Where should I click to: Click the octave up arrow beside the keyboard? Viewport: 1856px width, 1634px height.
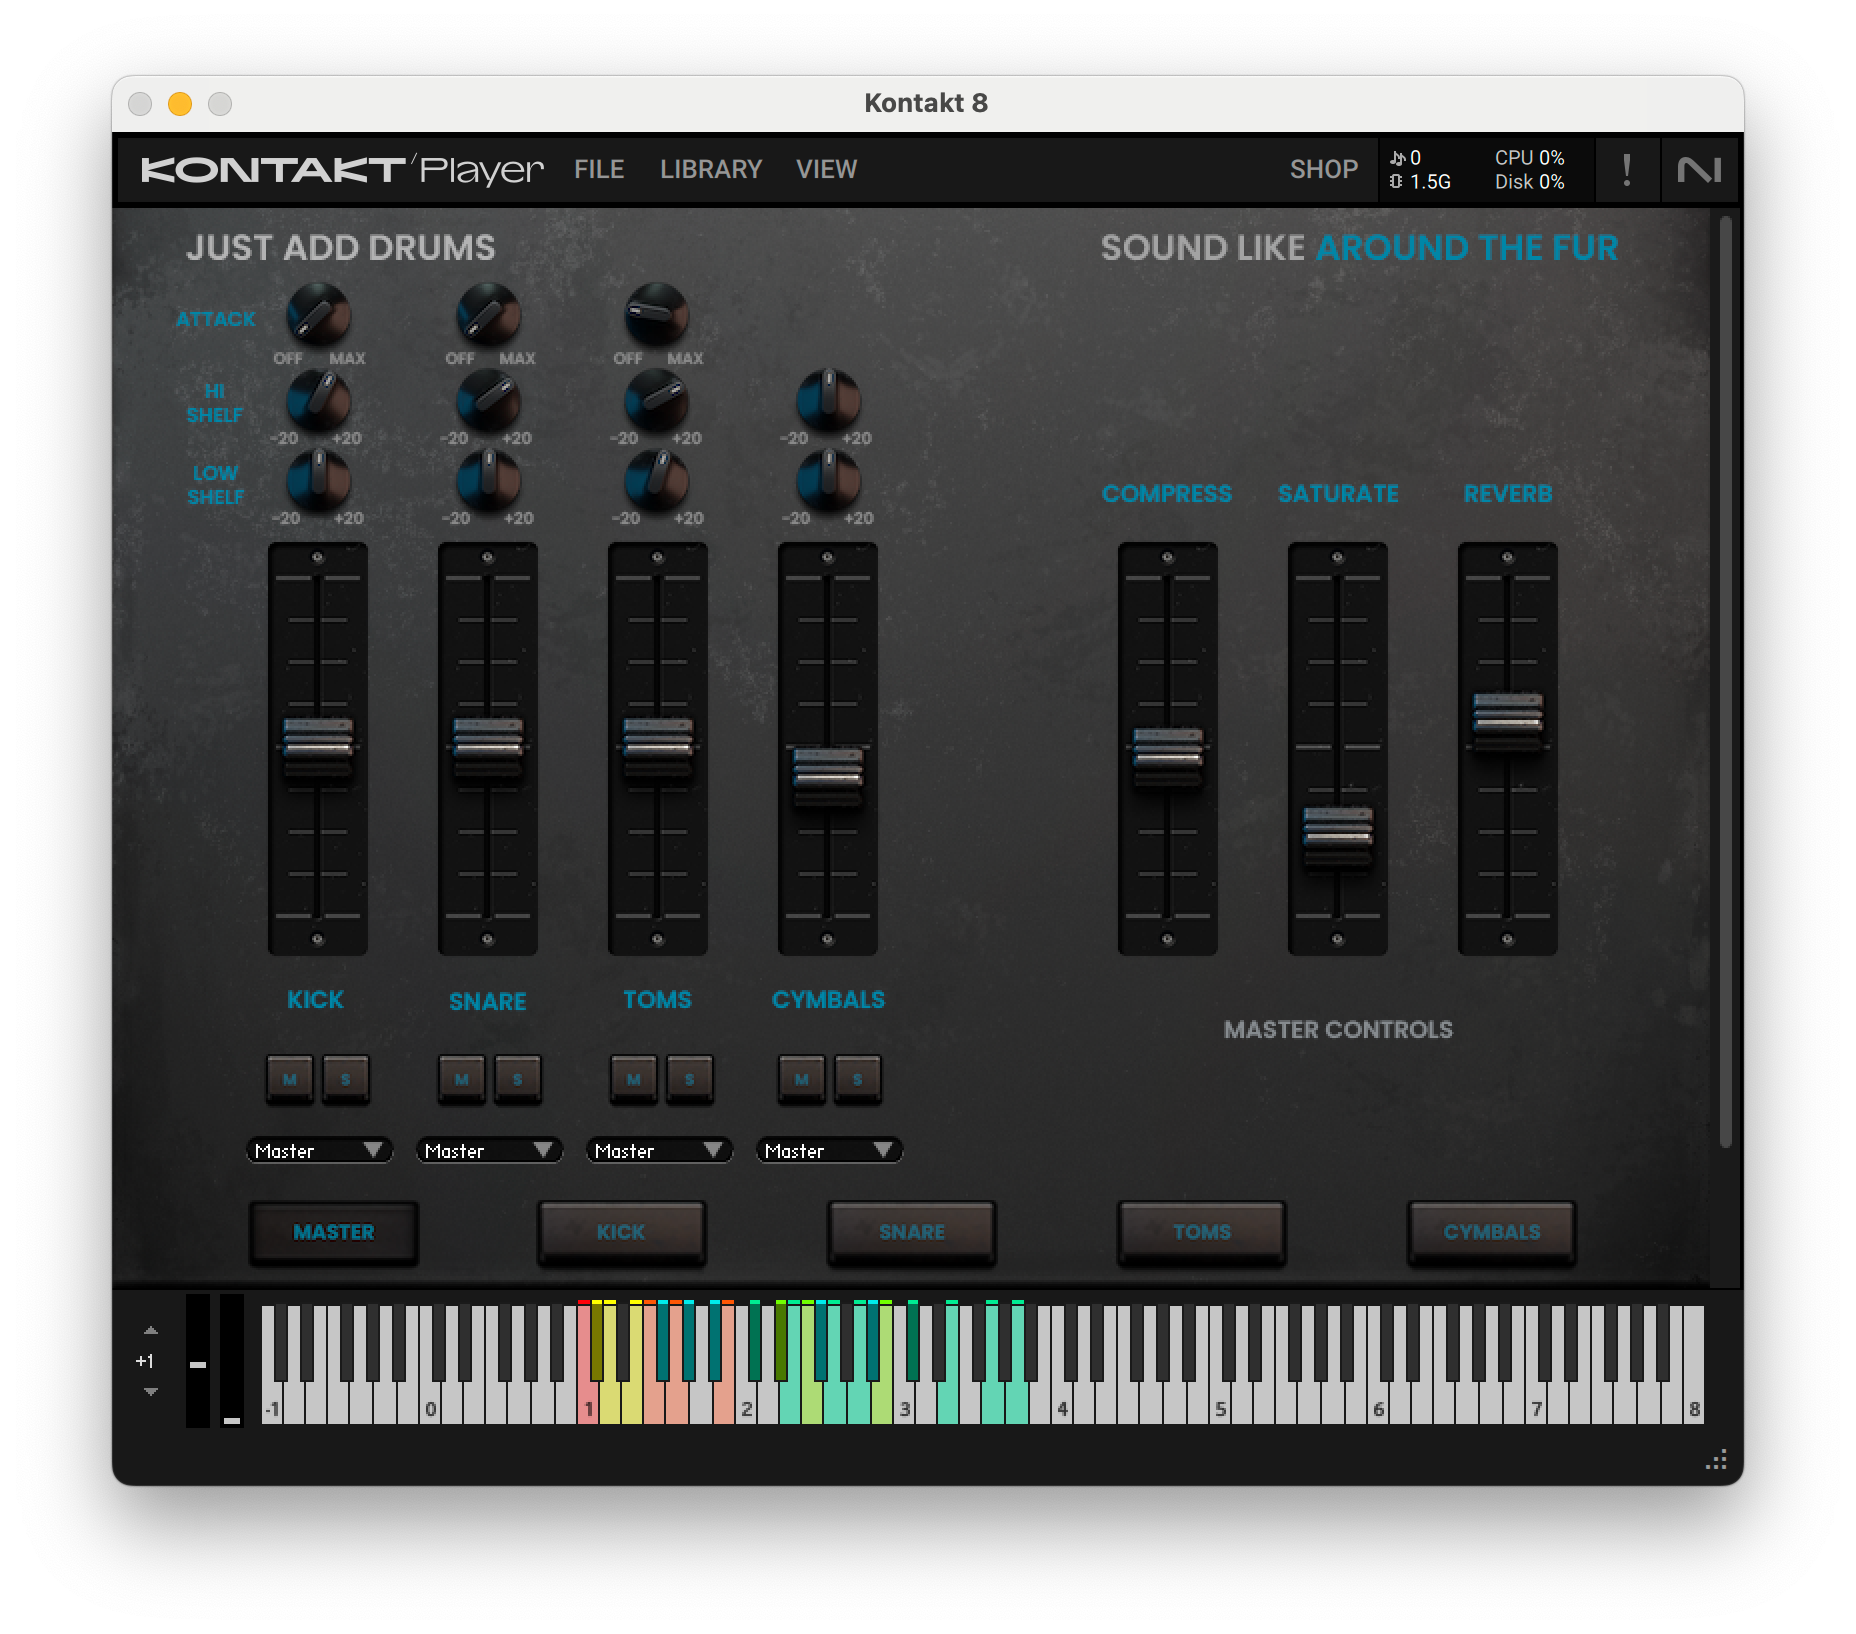151,1330
